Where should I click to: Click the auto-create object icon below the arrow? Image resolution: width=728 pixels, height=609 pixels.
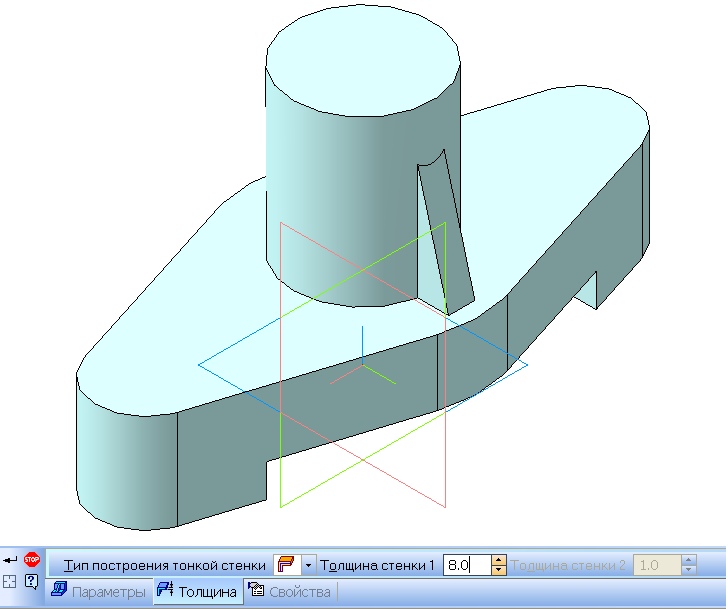[9, 581]
